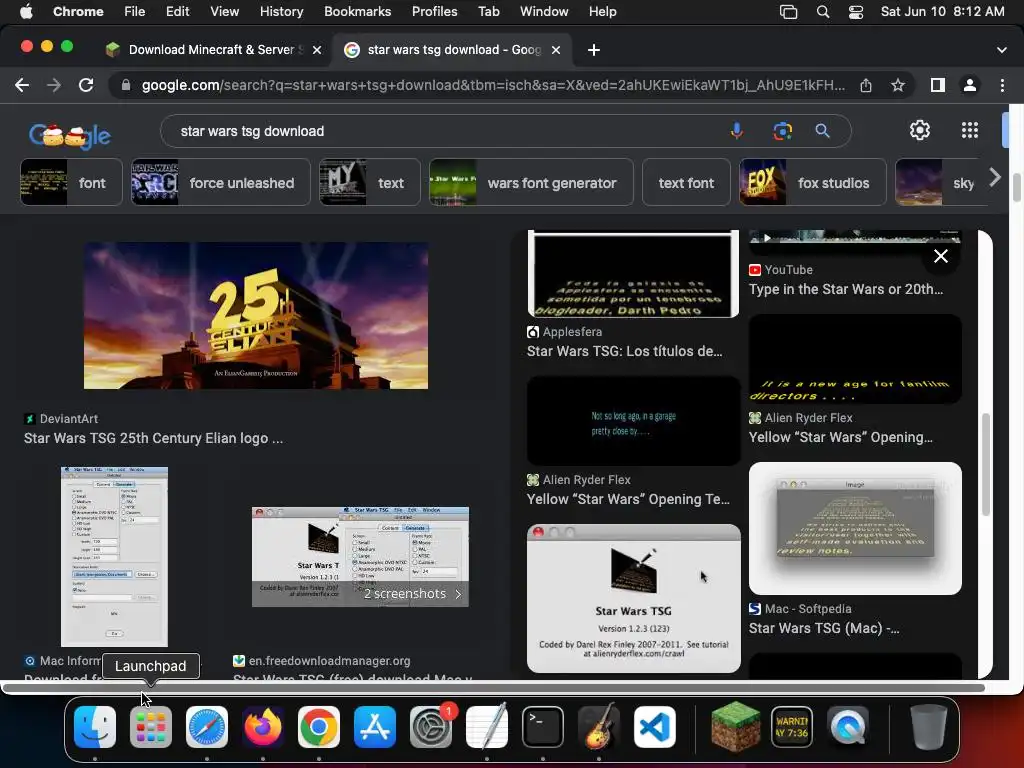Open the Applesfera Star Wars TSG result link
Image resolution: width=1024 pixels, height=768 pixels.
click(x=624, y=351)
